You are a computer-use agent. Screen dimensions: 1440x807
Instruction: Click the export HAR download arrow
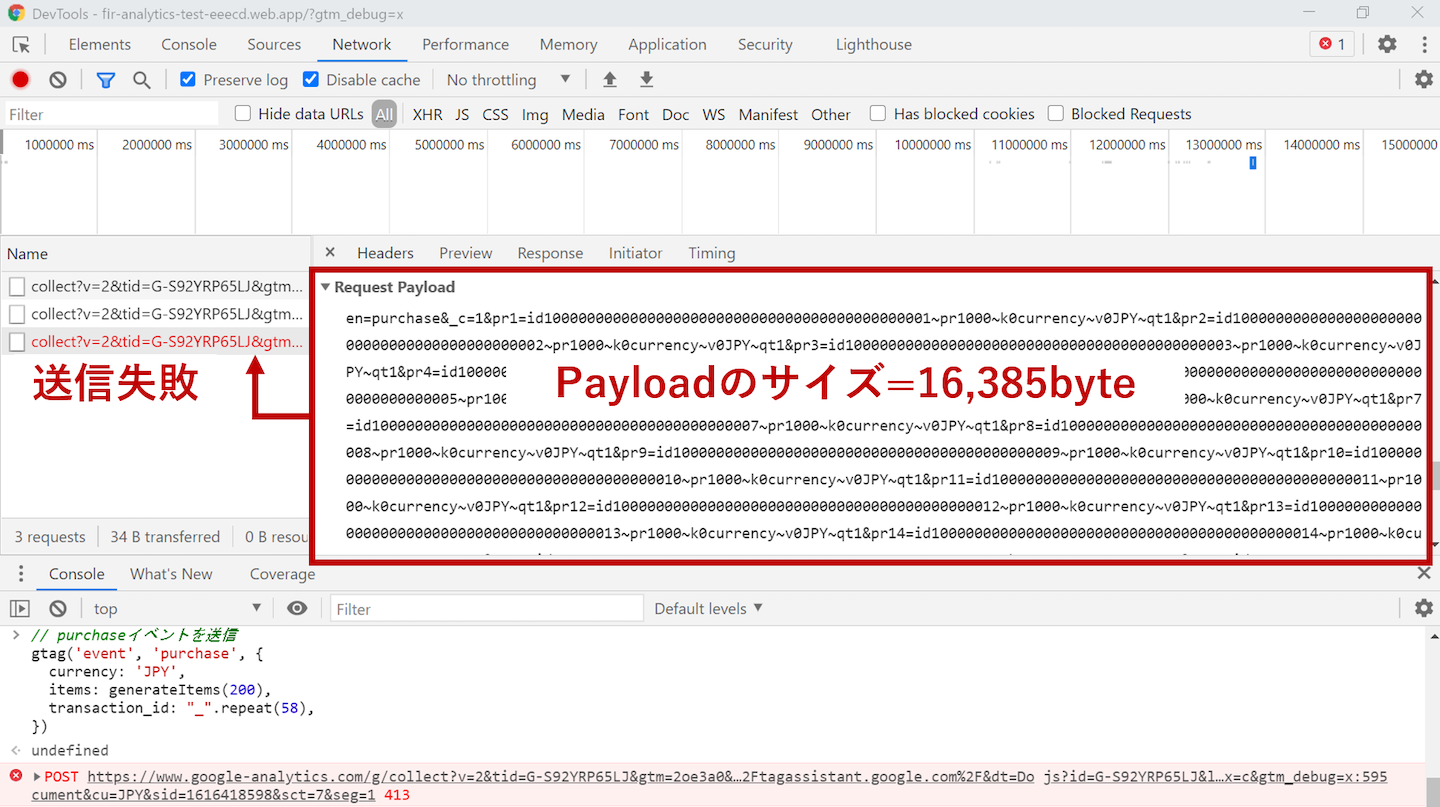(647, 80)
